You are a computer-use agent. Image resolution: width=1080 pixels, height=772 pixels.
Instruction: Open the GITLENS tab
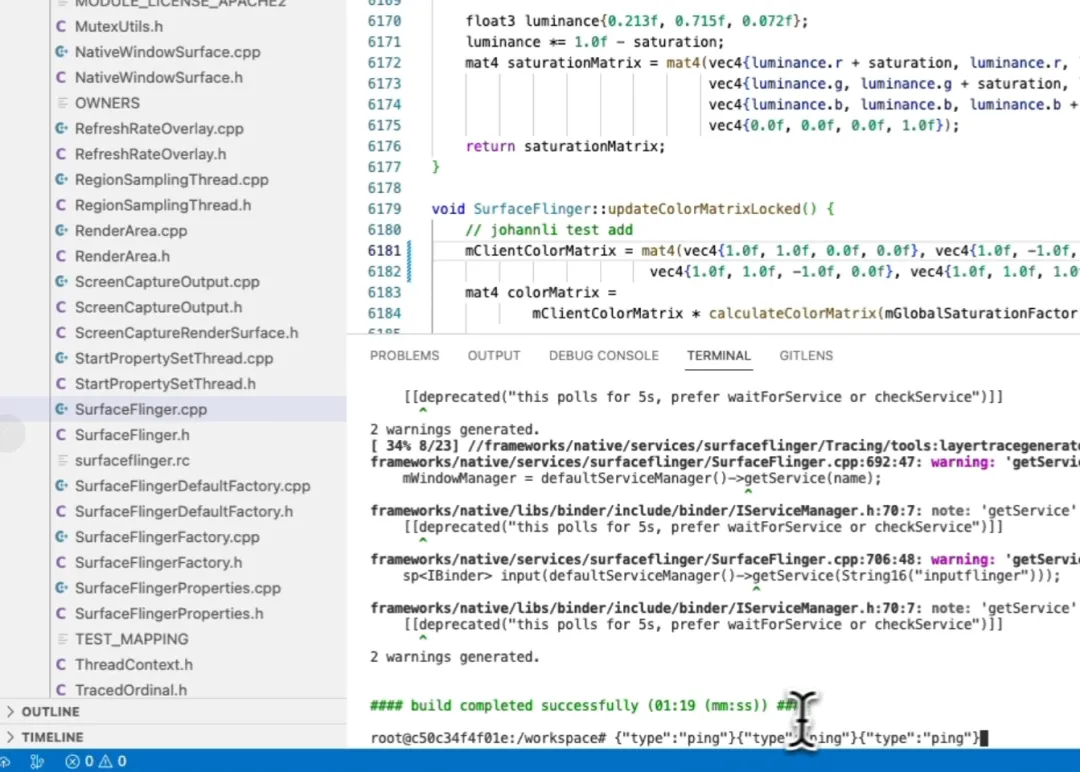pyautogui.click(x=806, y=355)
